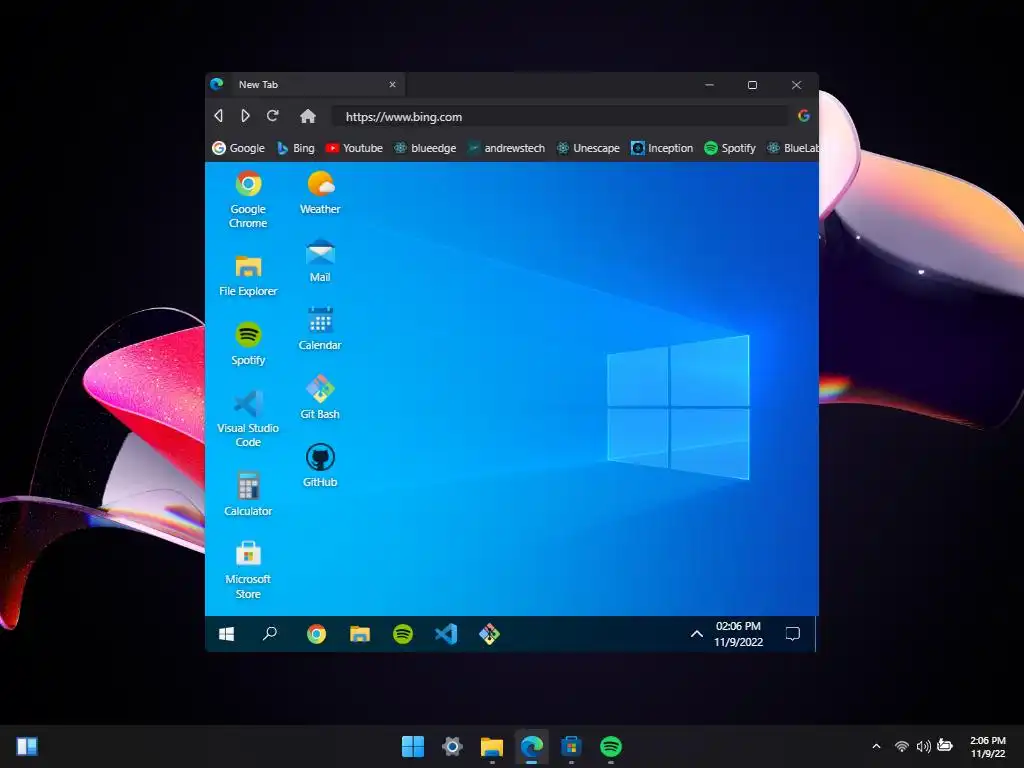The image size is (1024, 768).
Task: Open File Explorer from inner taskbar
Action: (360, 634)
